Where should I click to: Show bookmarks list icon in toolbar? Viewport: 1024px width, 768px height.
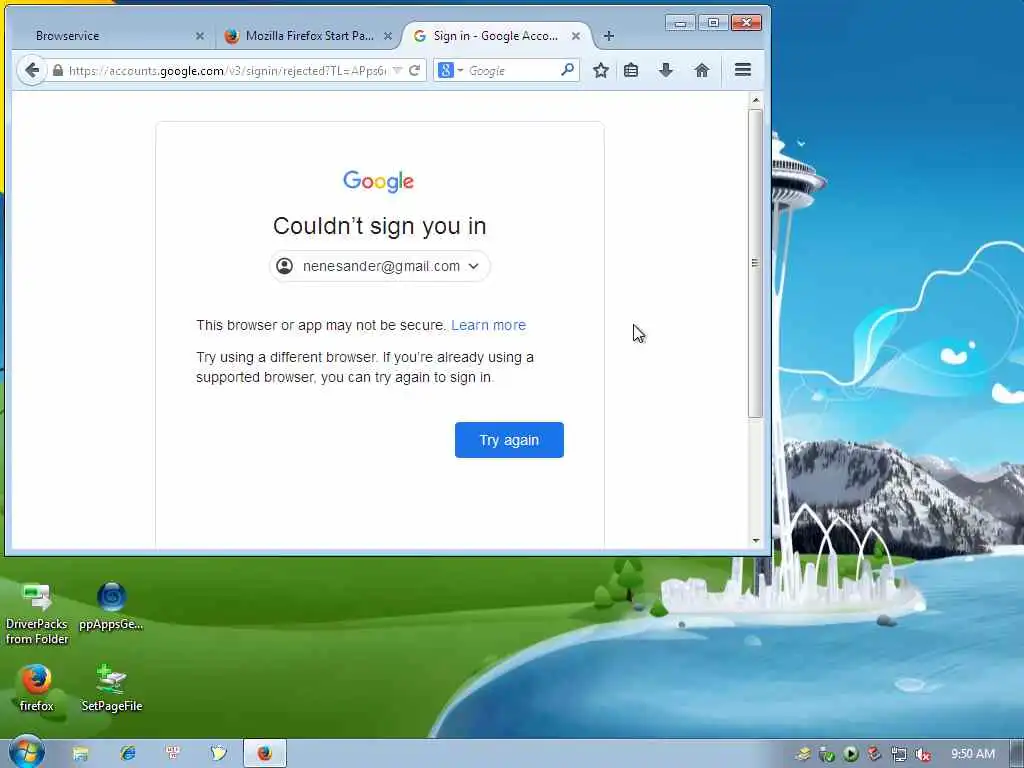pos(631,71)
